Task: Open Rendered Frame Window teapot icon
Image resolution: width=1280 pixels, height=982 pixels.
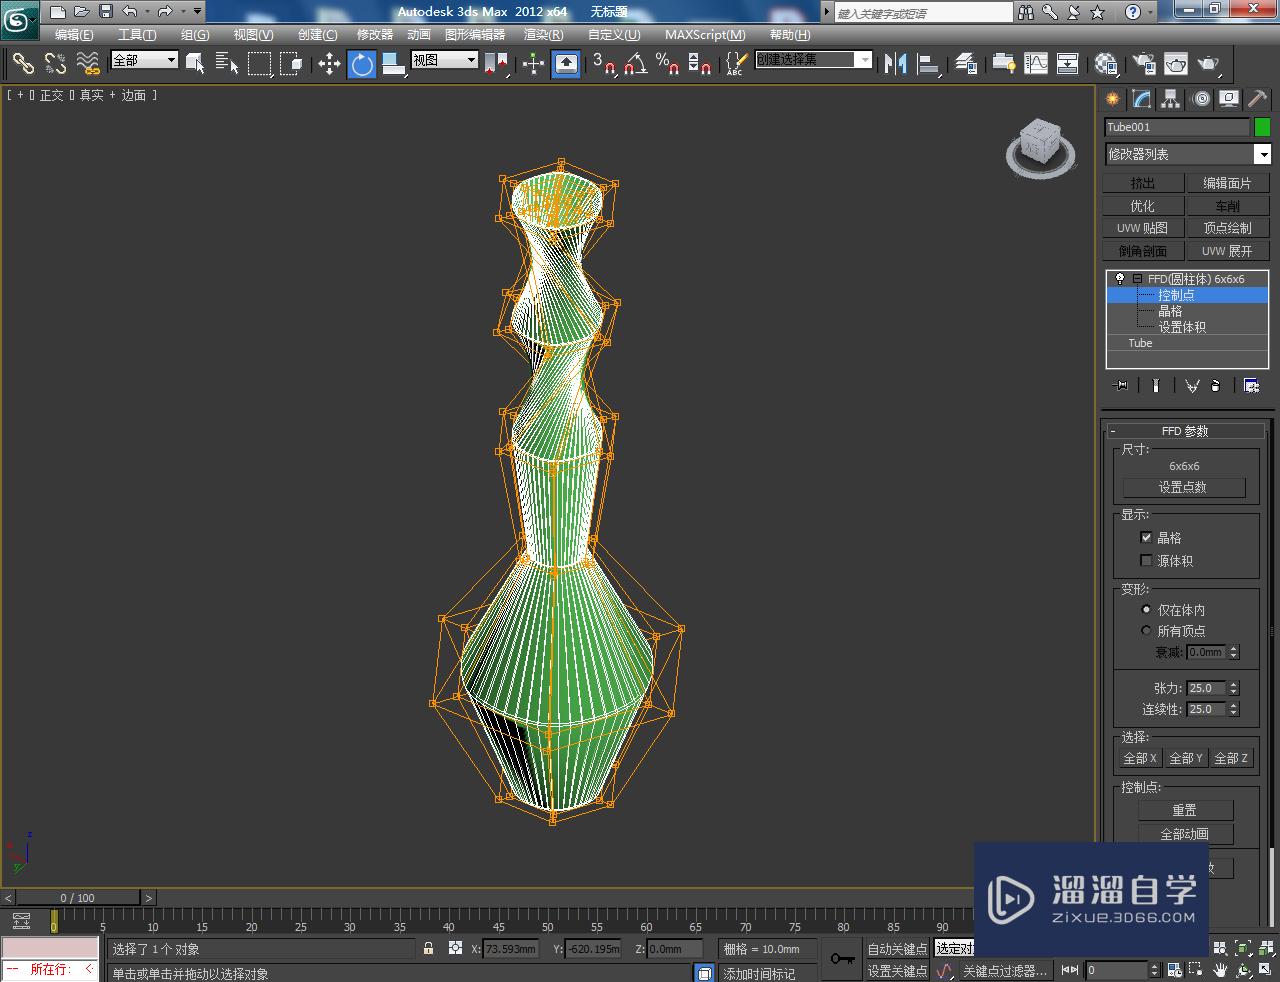Action: 1176,64
